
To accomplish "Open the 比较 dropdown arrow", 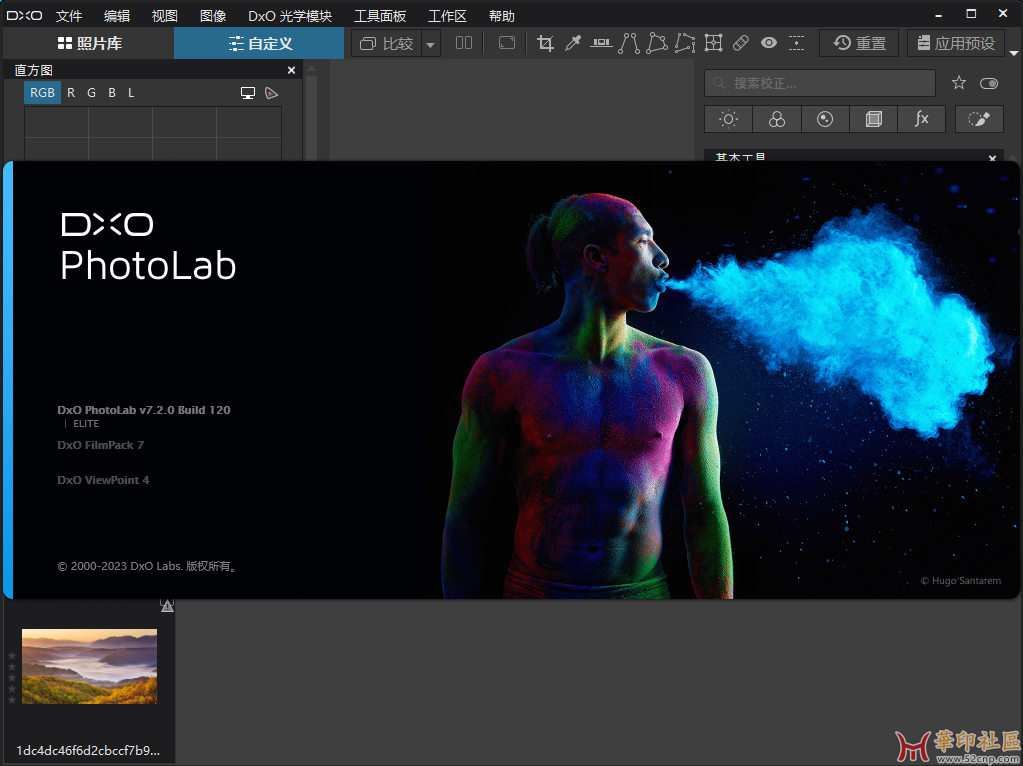I will click(431, 44).
